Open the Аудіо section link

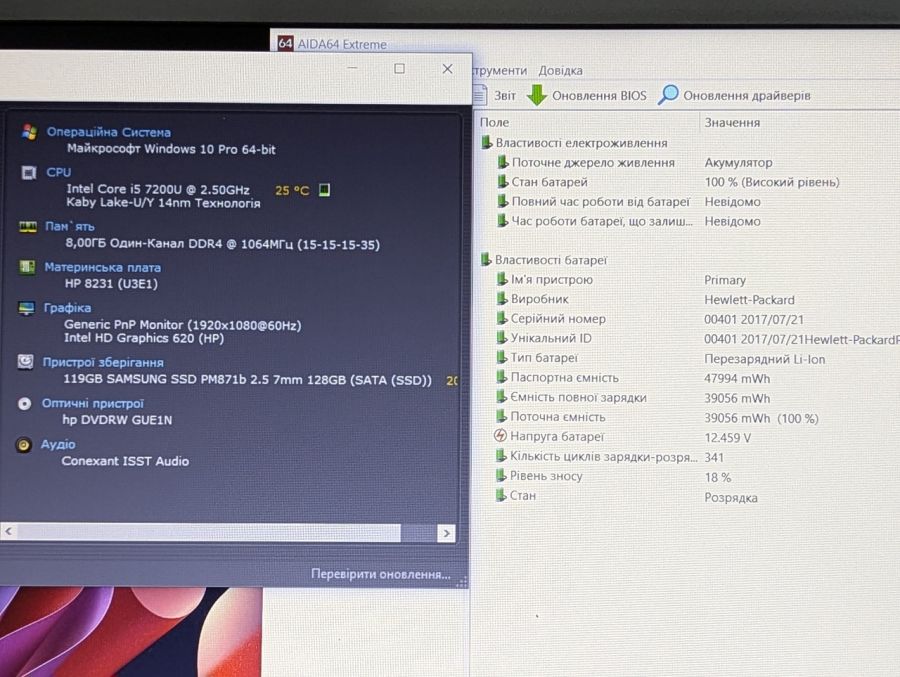58,444
